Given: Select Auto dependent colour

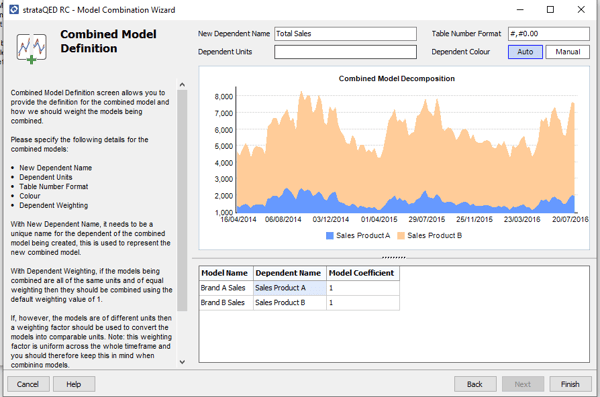Looking at the screenshot, I should 525,52.
